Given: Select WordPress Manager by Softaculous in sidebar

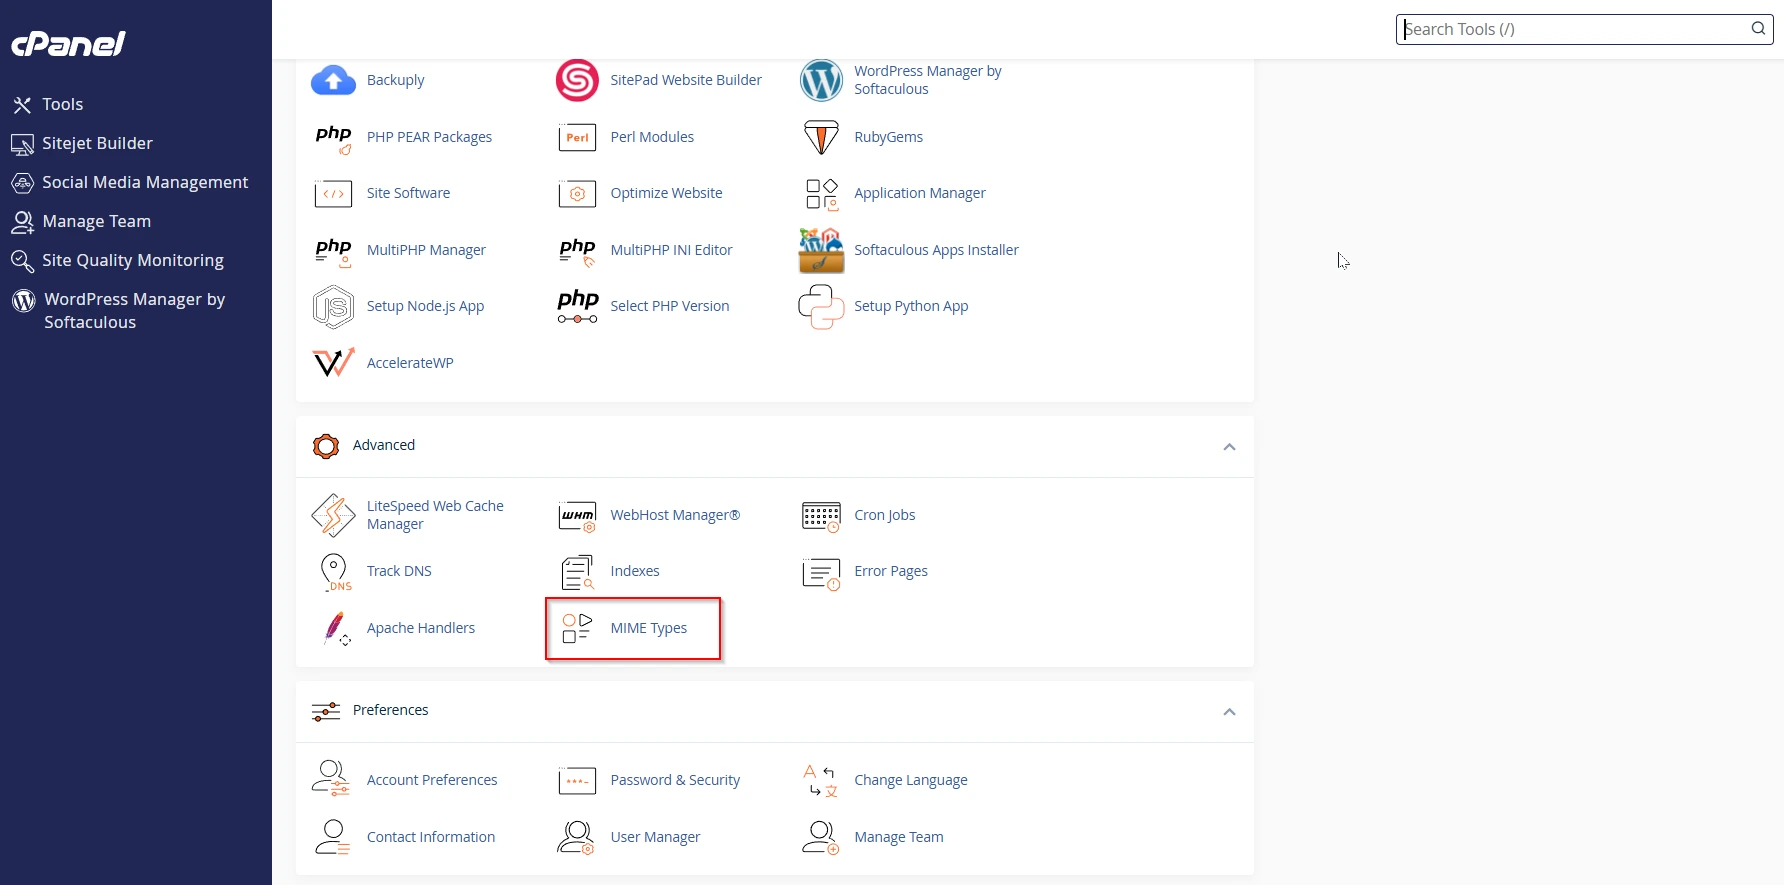Looking at the screenshot, I should point(136,310).
